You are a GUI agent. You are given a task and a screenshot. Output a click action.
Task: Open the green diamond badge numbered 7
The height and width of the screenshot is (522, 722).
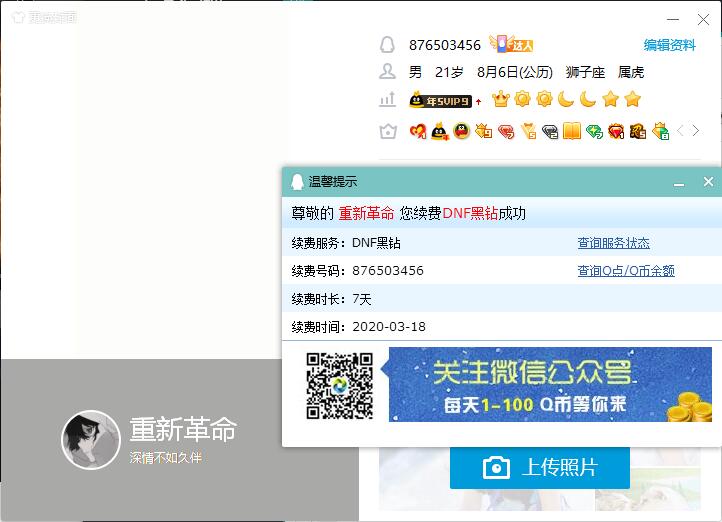point(594,132)
